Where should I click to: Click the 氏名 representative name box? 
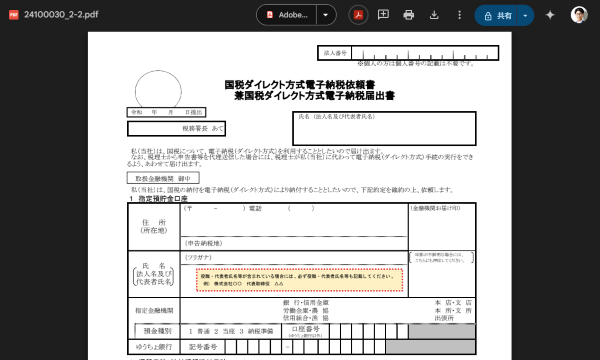pos(384,129)
